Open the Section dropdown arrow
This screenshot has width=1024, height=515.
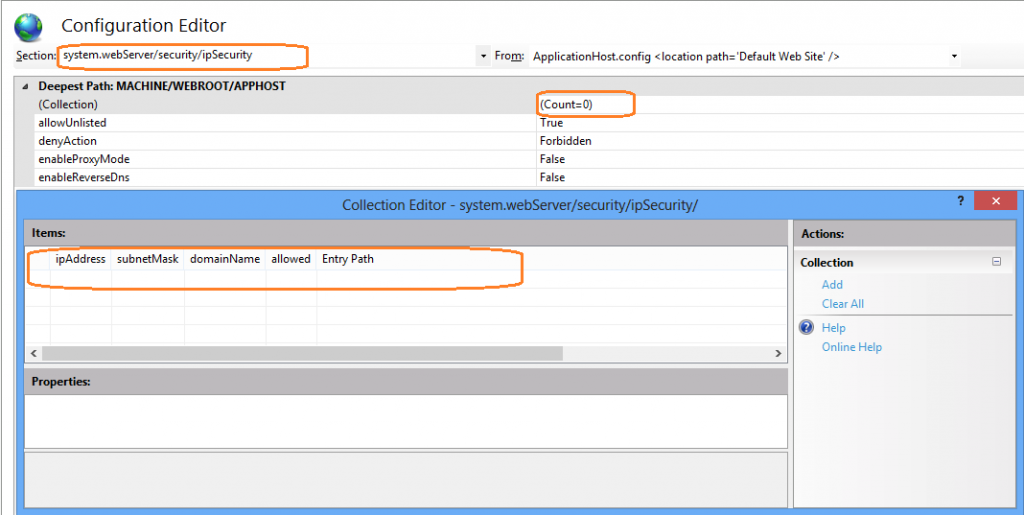coord(483,56)
